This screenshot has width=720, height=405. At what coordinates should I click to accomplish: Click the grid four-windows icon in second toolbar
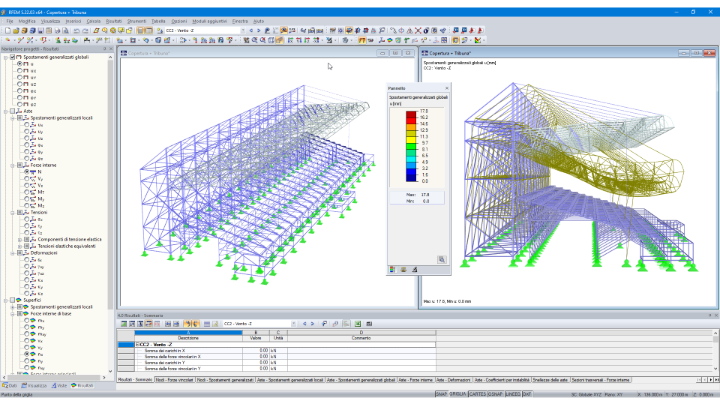tap(444, 40)
